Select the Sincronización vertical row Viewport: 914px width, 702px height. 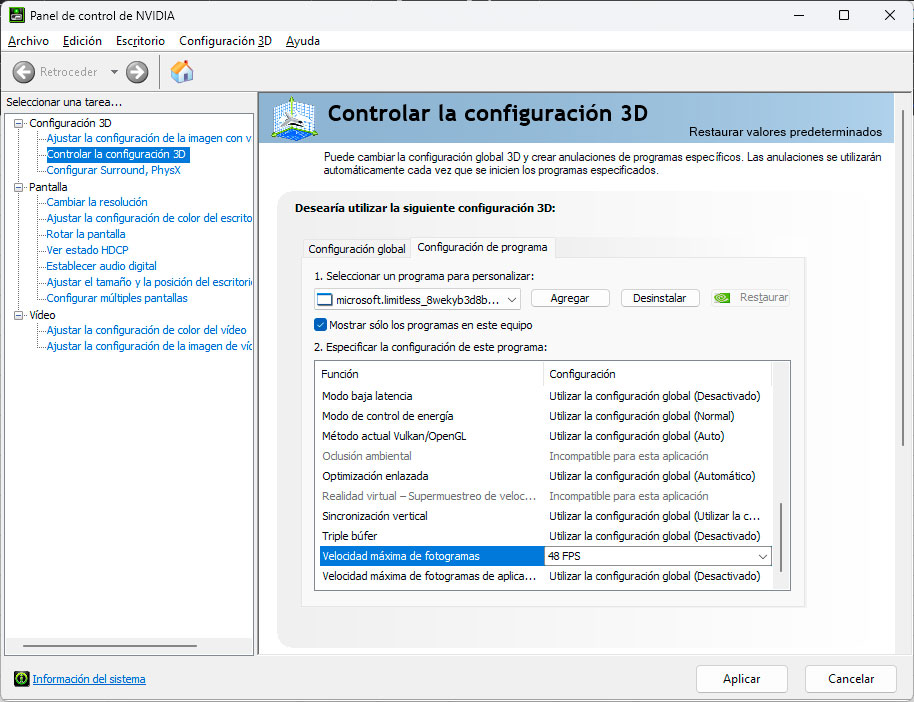coord(545,516)
